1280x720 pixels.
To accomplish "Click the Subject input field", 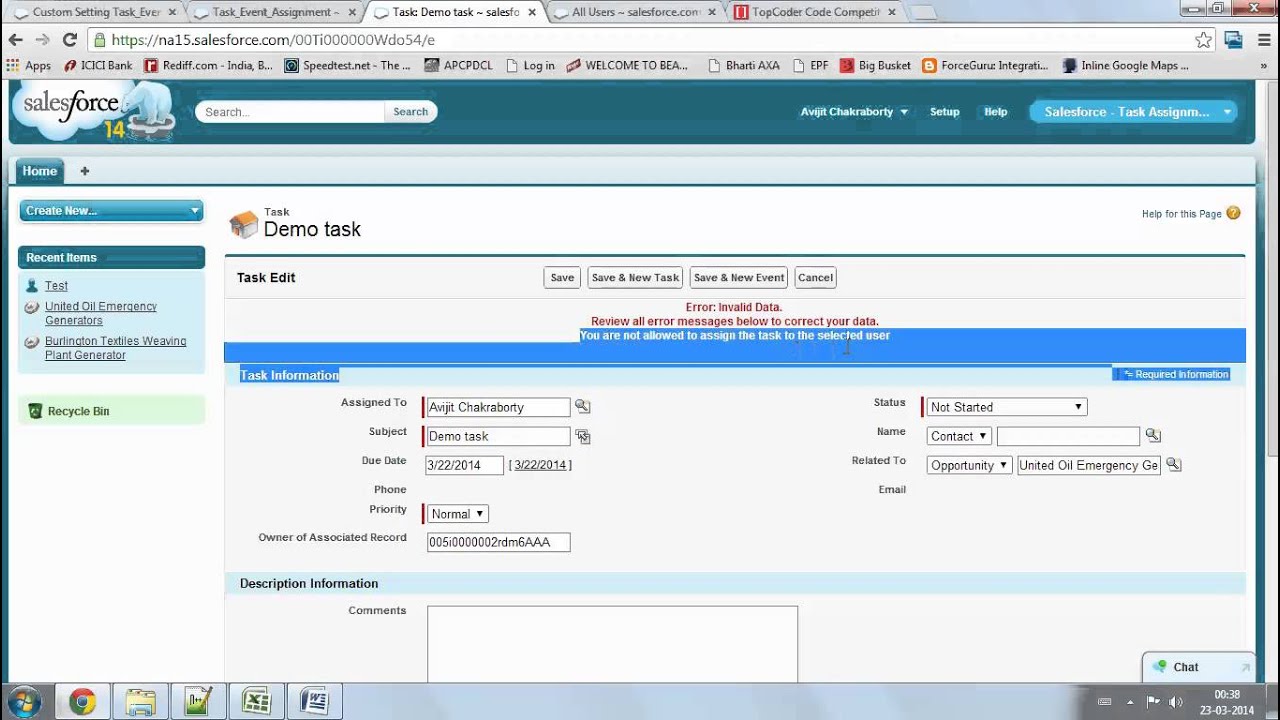I will [x=498, y=436].
